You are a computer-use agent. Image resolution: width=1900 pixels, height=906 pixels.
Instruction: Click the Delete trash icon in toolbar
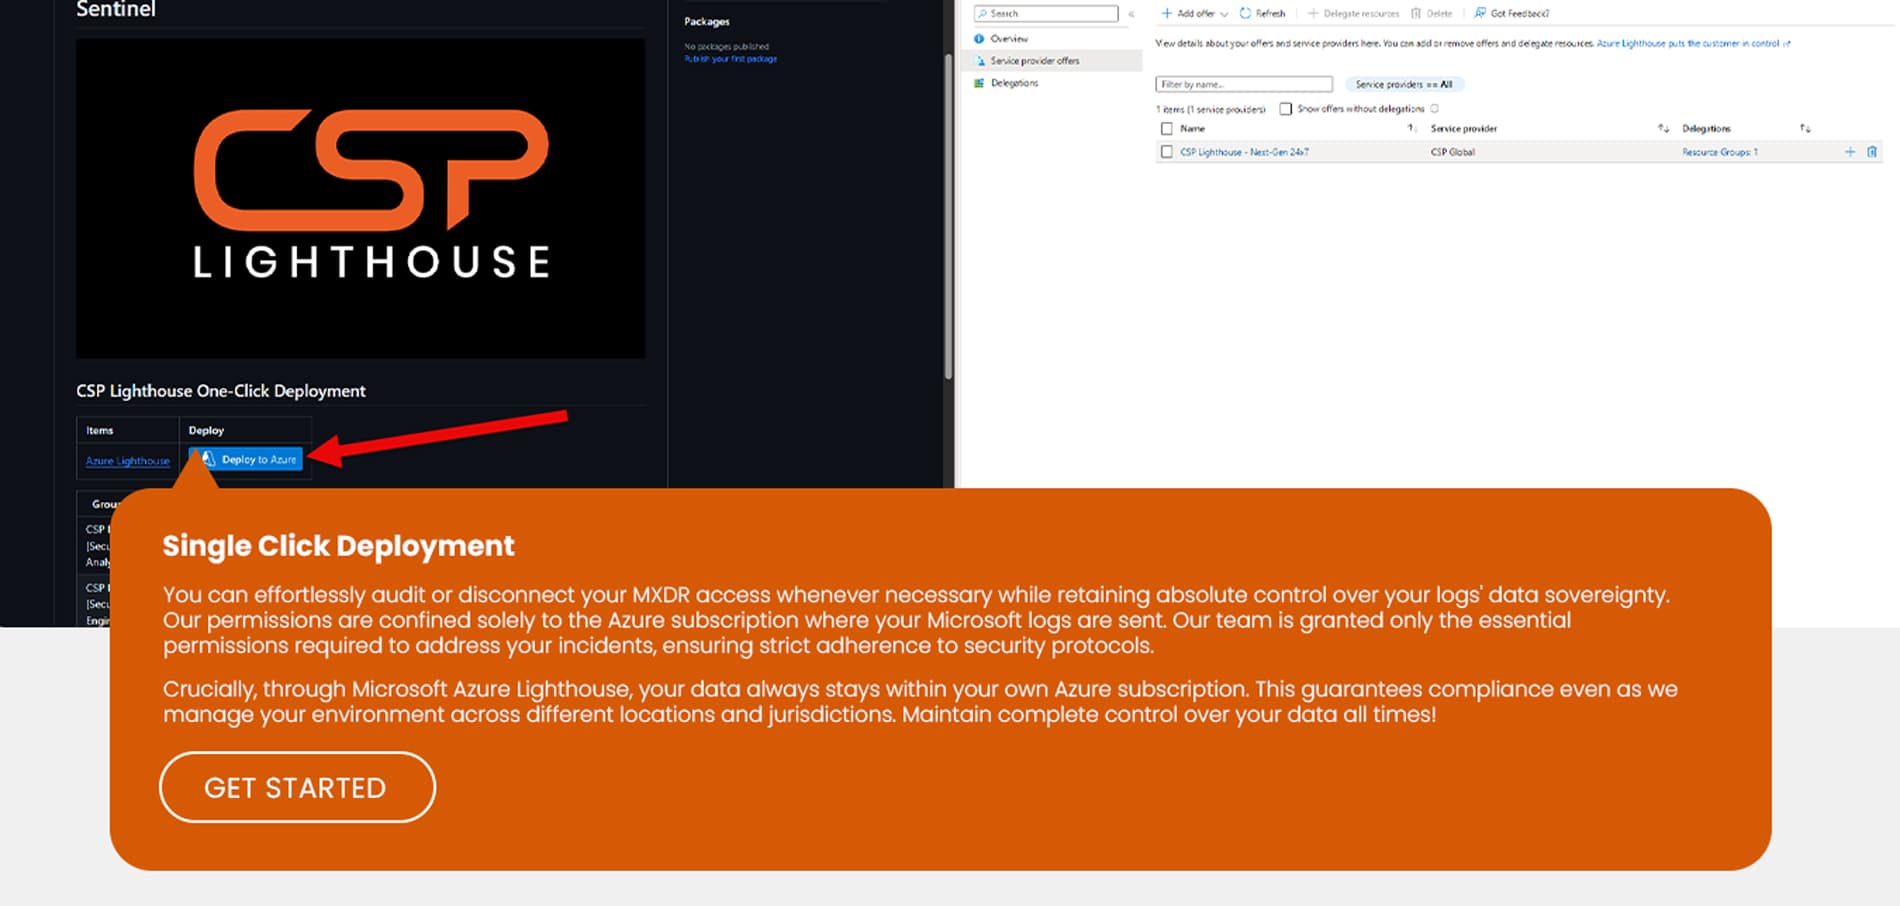(1416, 13)
